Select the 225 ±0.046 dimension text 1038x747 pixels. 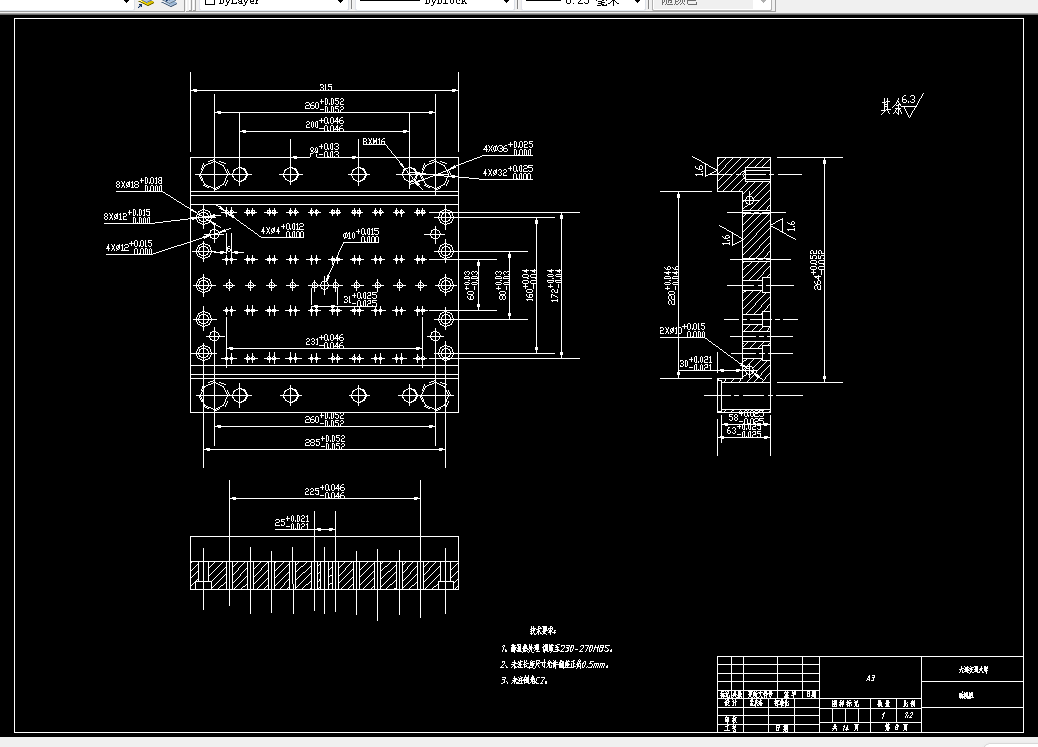pyautogui.click(x=324, y=491)
